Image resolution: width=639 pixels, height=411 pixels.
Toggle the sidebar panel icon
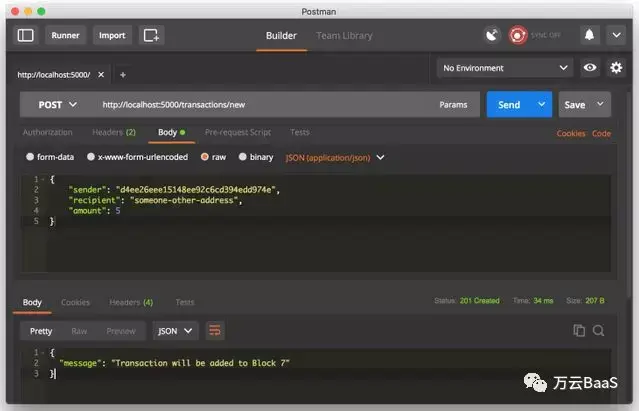pos(26,35)
